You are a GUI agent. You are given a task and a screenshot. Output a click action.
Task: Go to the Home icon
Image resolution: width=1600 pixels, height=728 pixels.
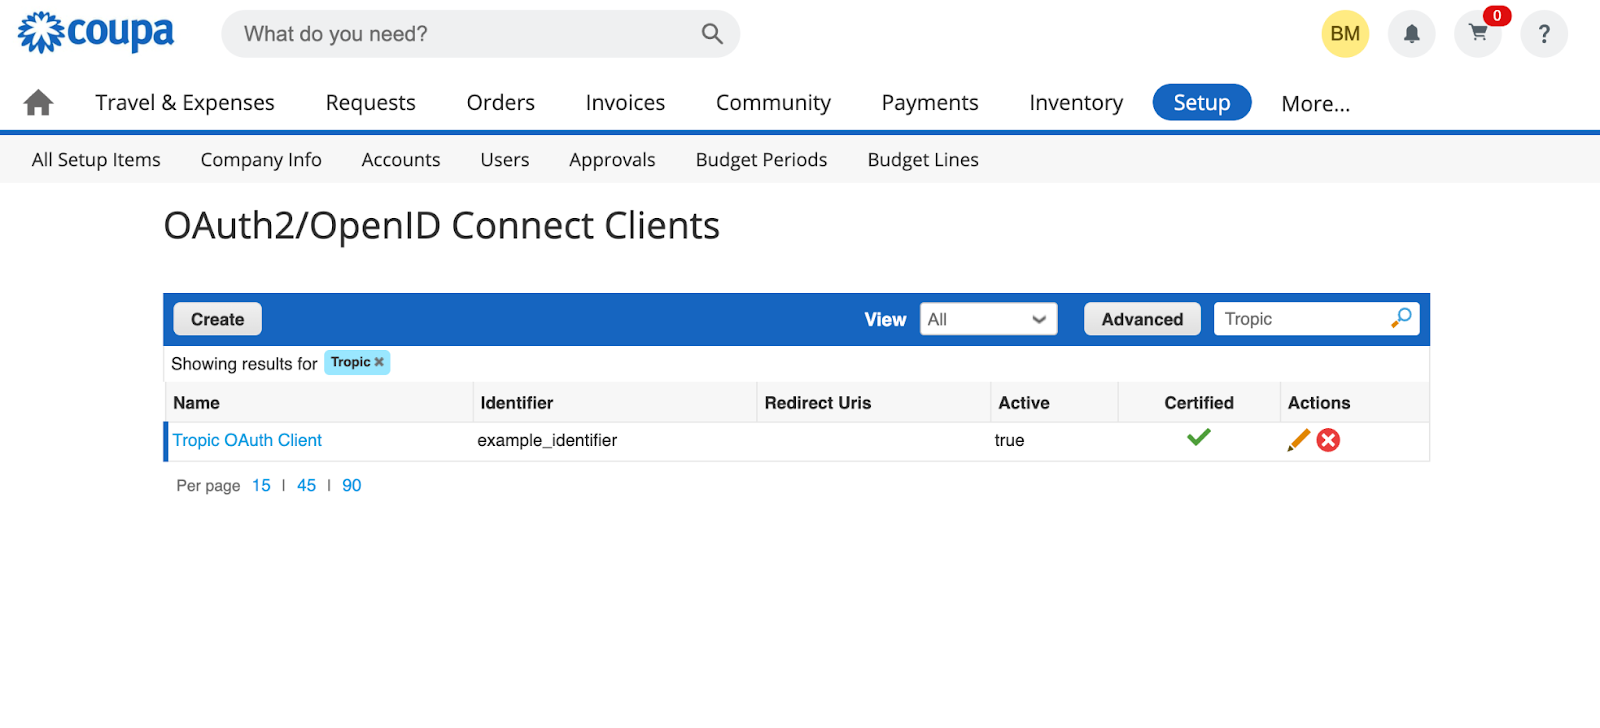pyautogui.click(x=38, y=103)
